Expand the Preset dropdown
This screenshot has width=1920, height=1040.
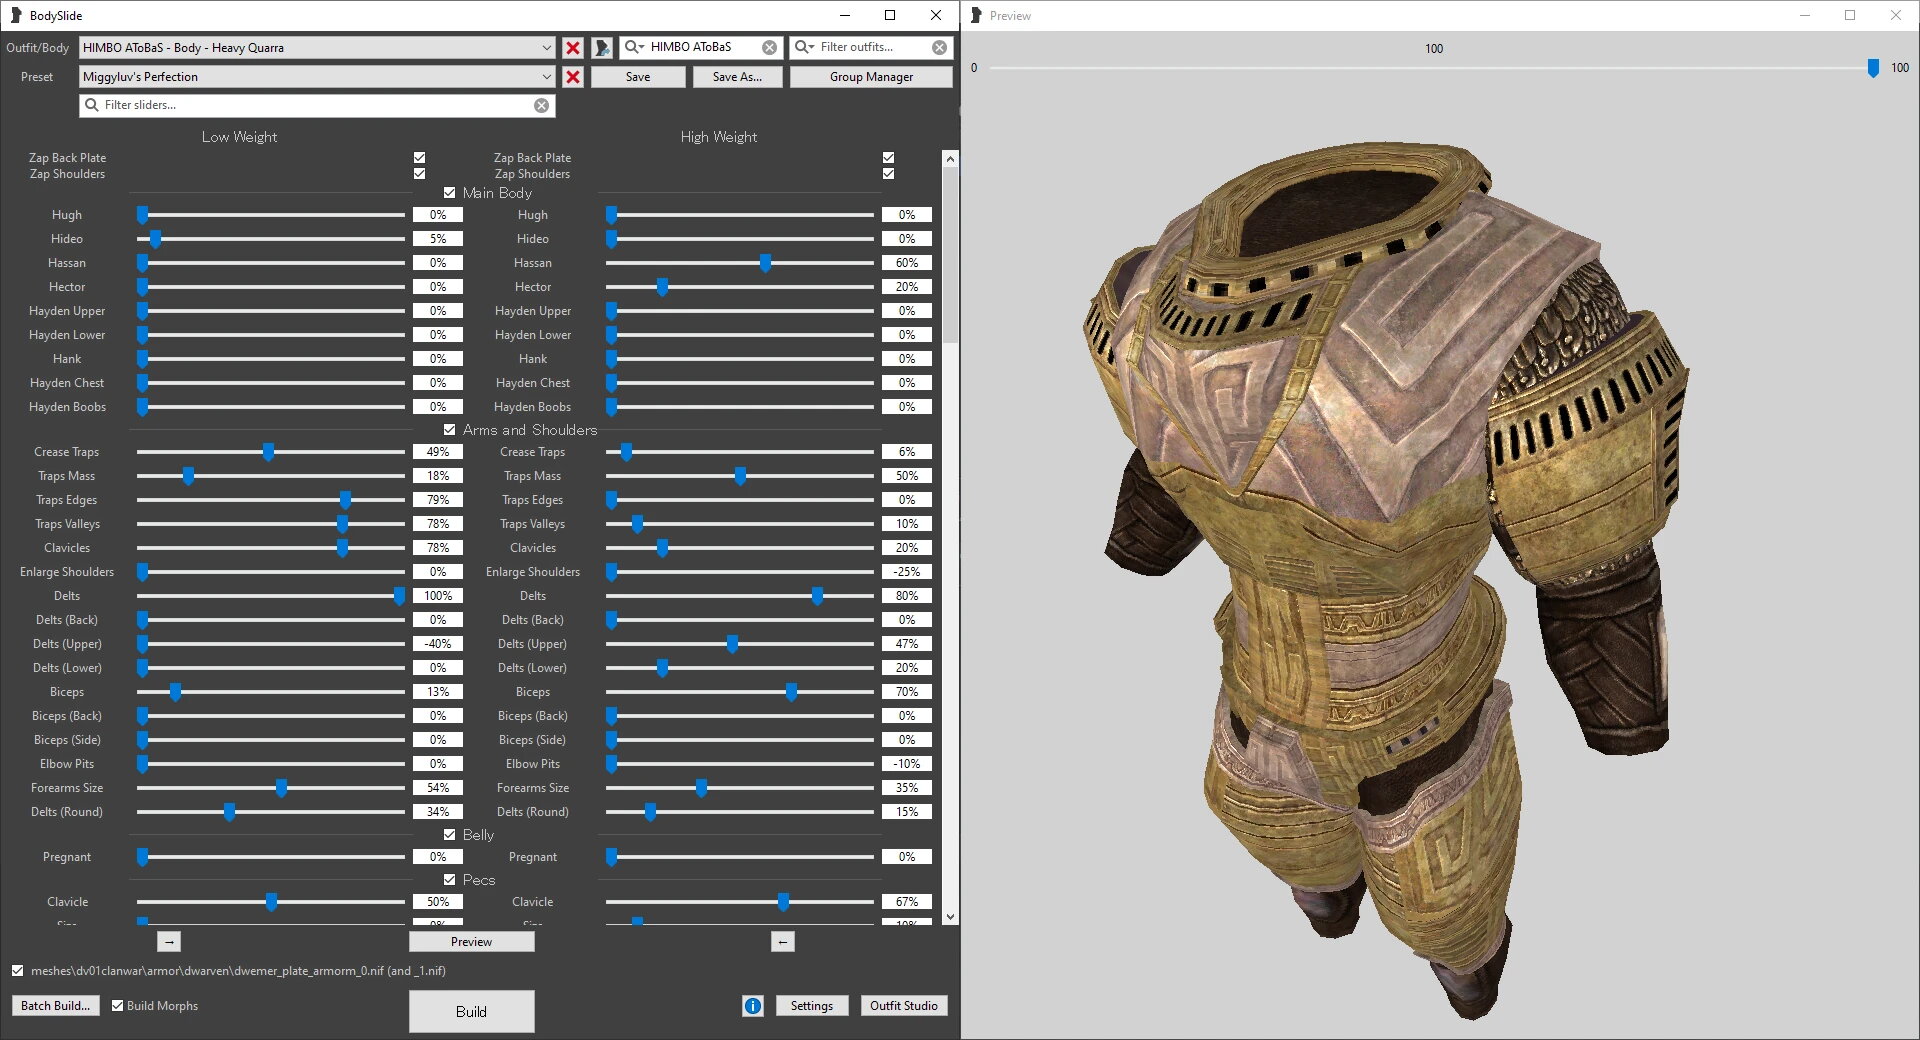(546, 77)
